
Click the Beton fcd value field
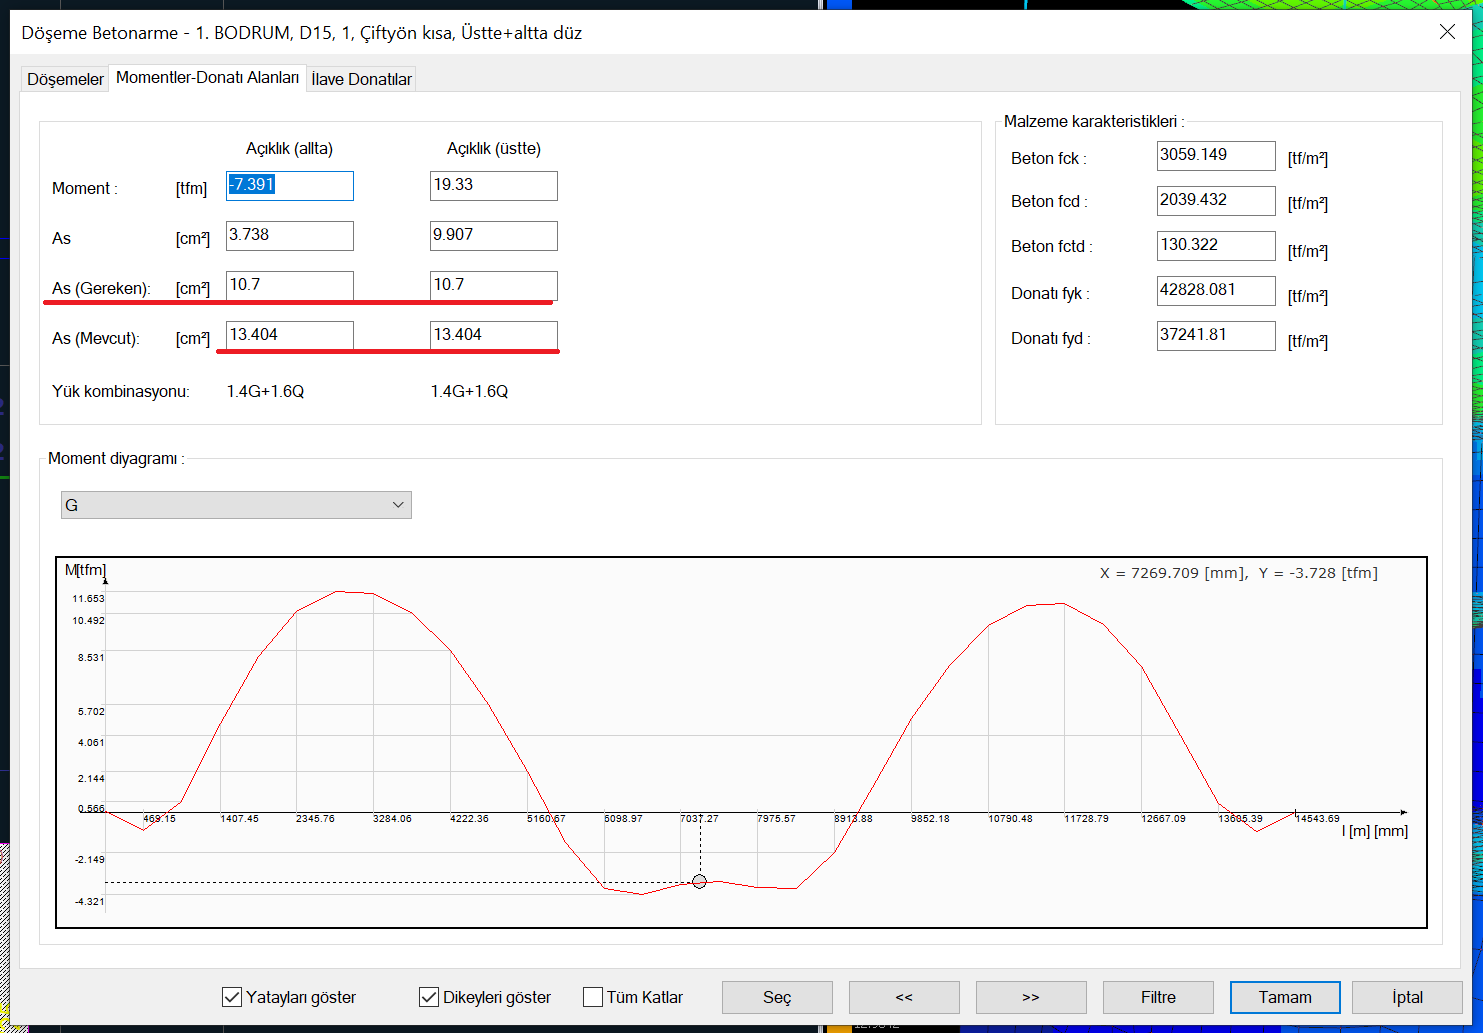tap(1216, 201)
